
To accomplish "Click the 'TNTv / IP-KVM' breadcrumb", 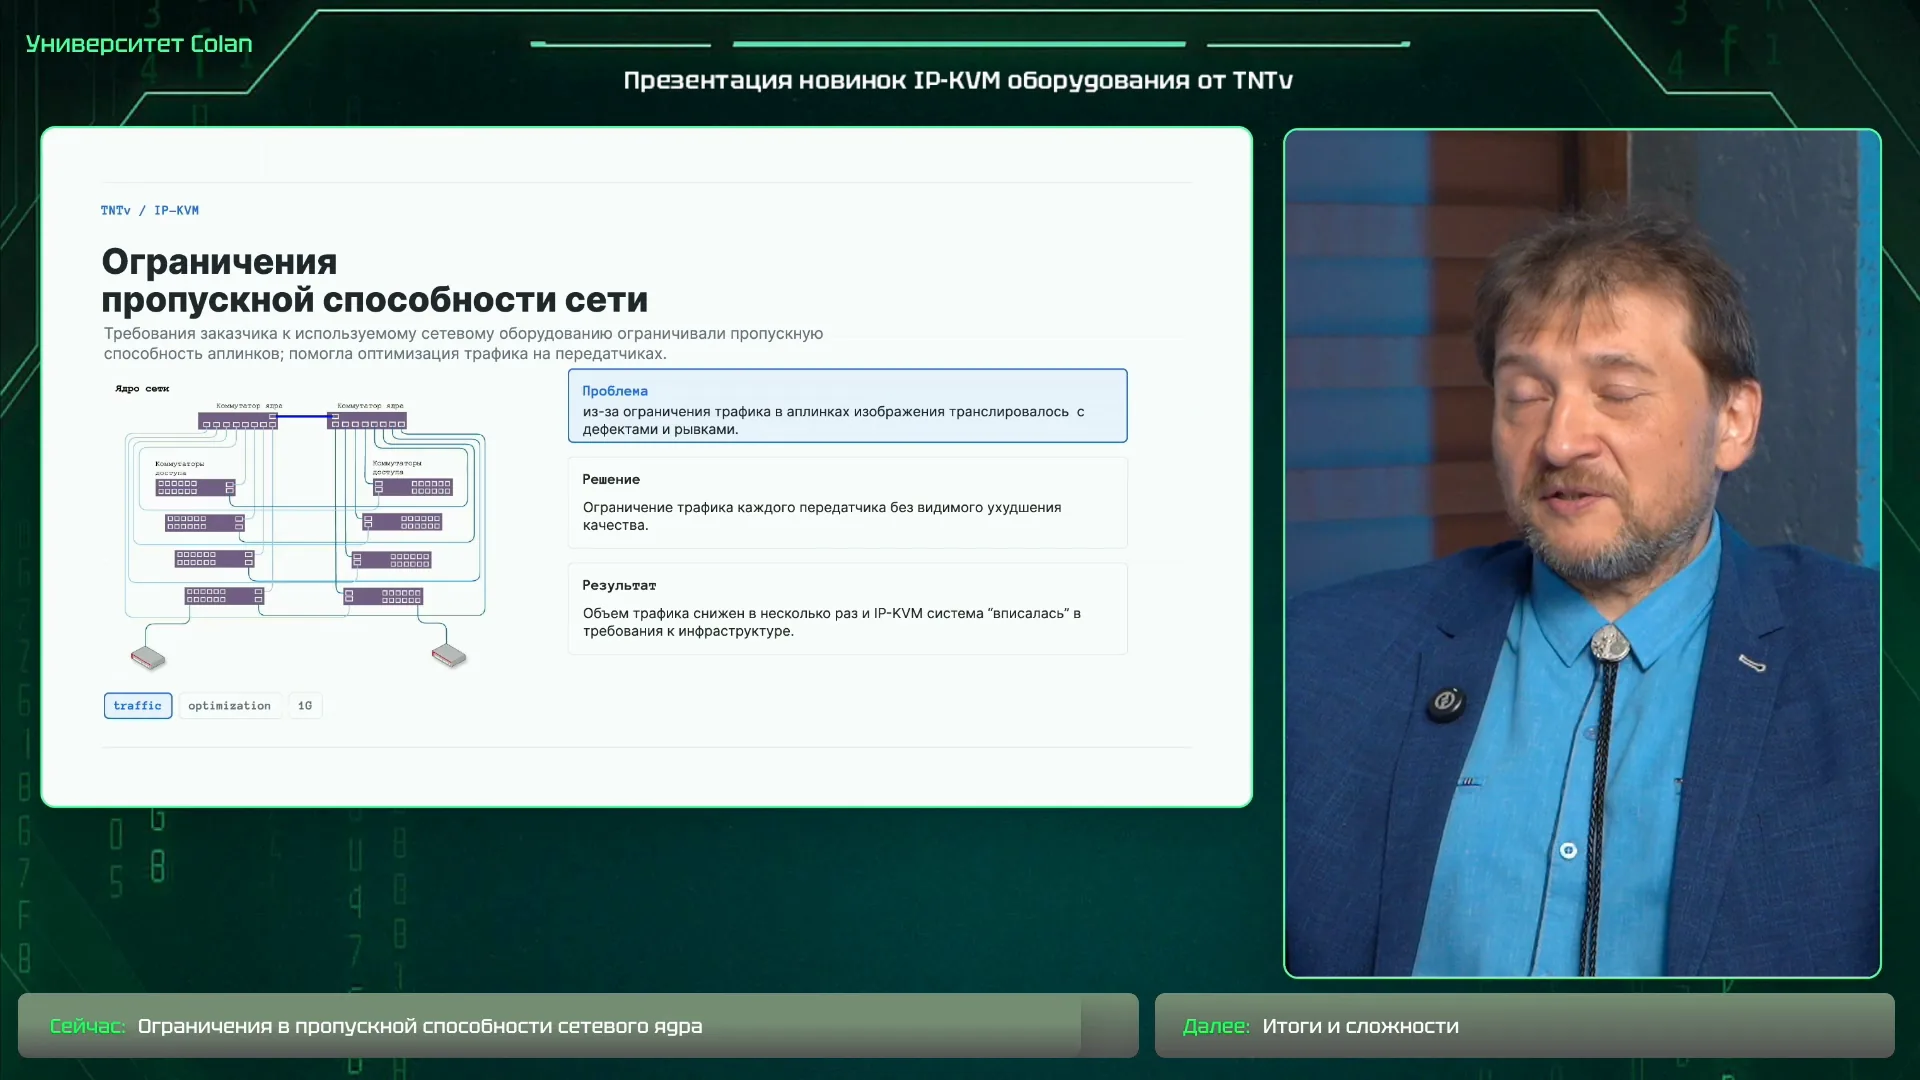I will [150, 211].
